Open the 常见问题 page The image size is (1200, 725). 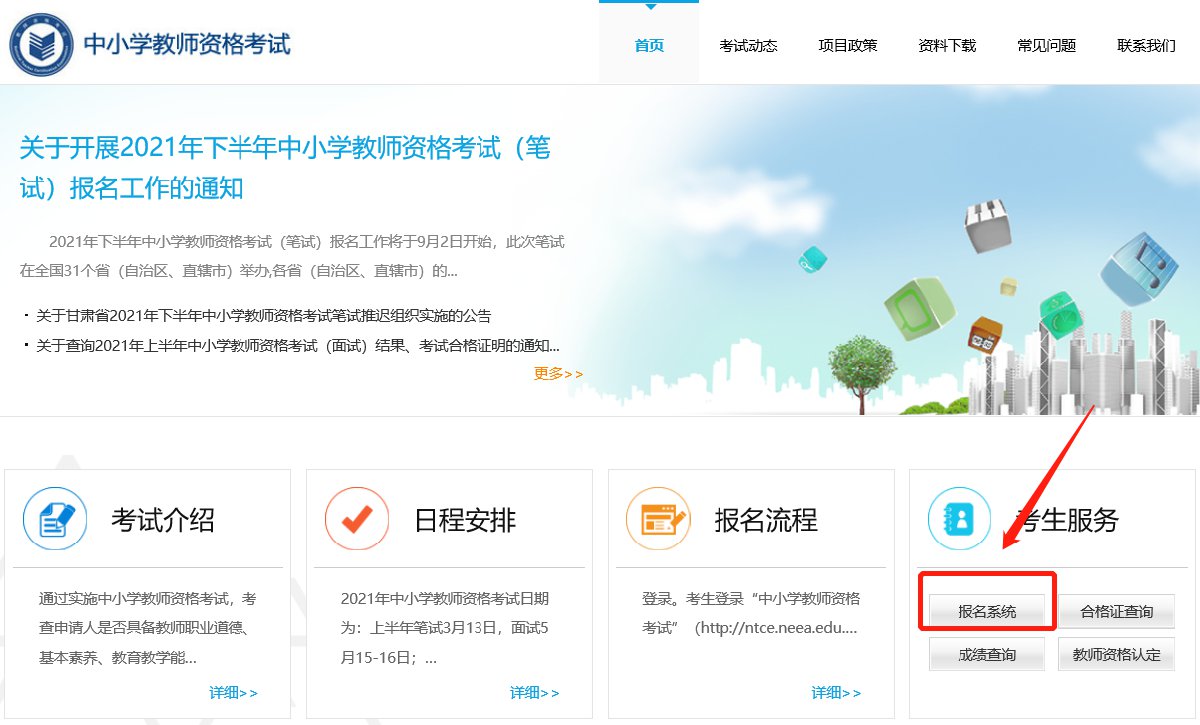(1046, 46)
